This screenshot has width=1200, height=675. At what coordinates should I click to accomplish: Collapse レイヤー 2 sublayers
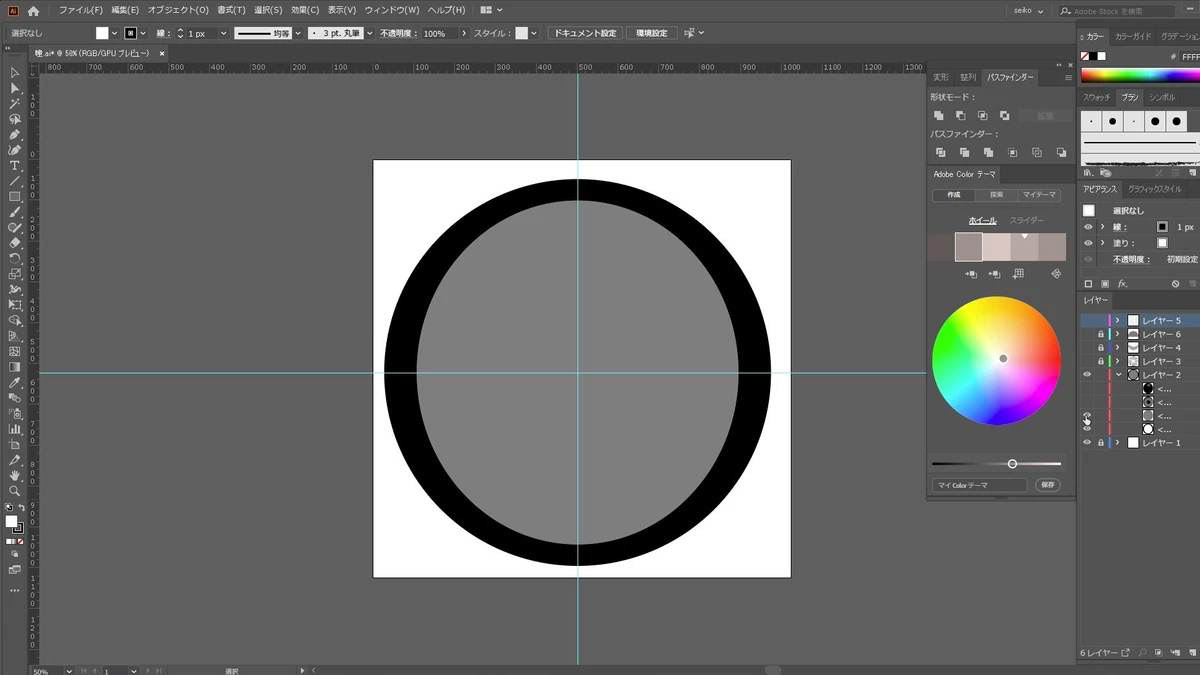click(1118, 375)
